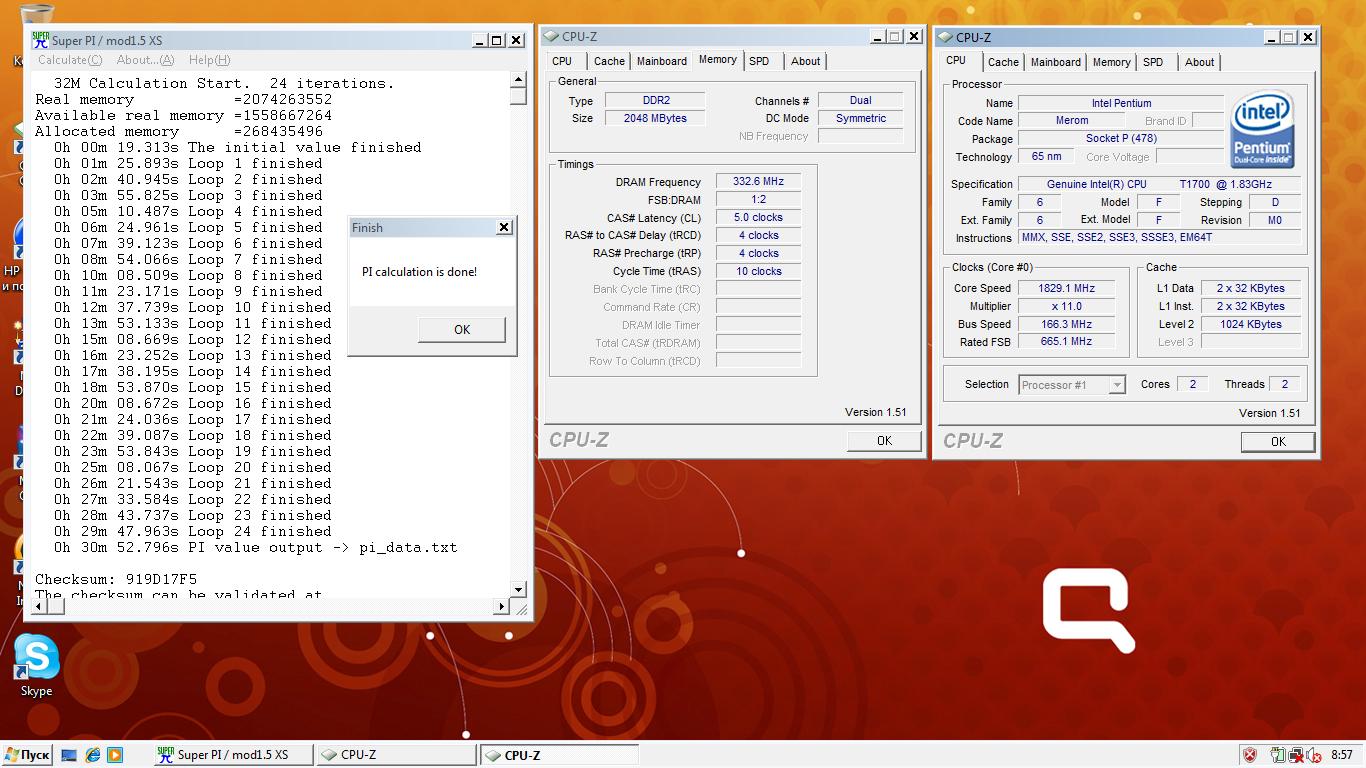Click the Core Speed 1829.1 MHz field
This screenshot has width=1366, height=768.
1068,288
